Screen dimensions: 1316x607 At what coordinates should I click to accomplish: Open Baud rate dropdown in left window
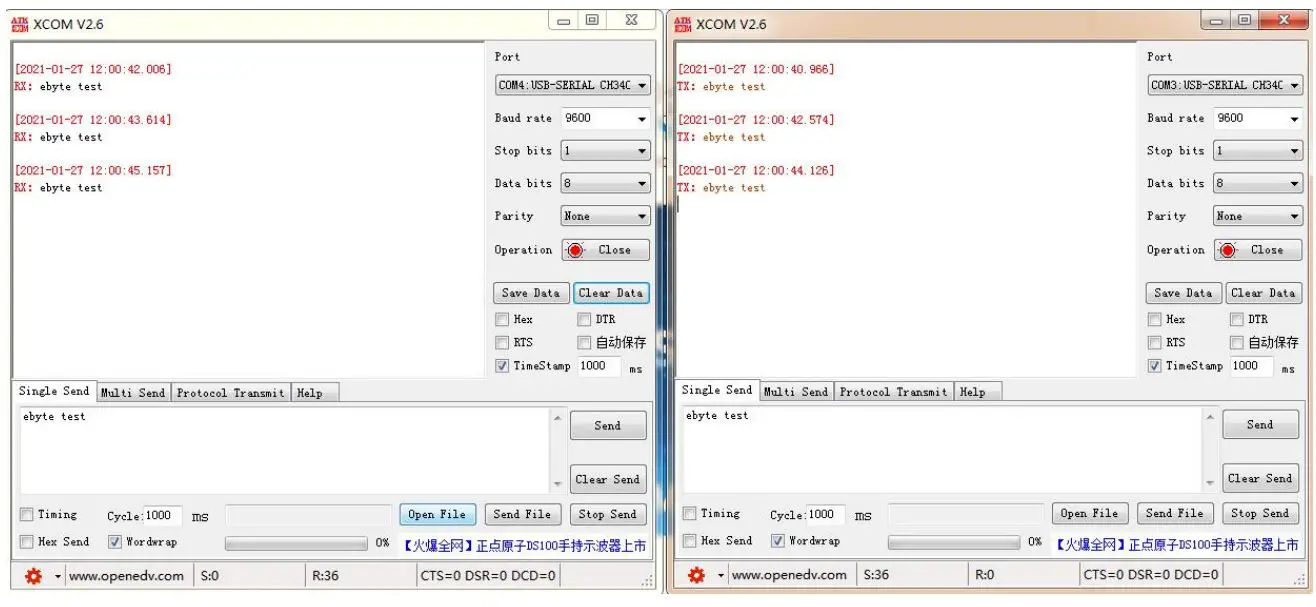(x=606, y=118)
